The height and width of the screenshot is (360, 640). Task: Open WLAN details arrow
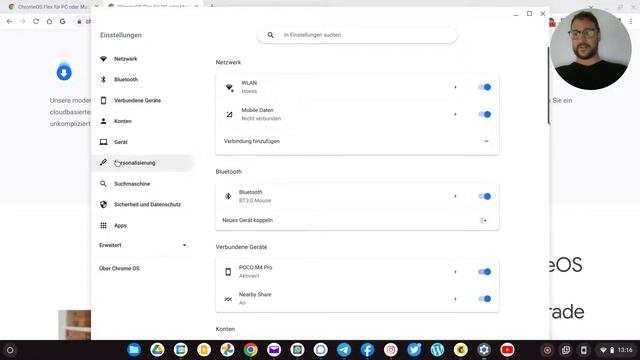click(x=455, y=87)
